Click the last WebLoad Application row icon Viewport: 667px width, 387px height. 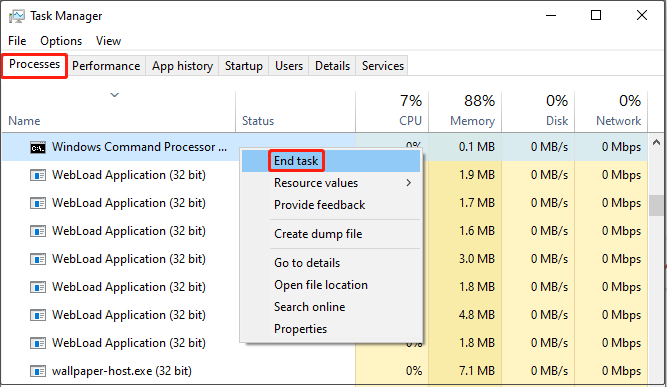pos(38,343)
